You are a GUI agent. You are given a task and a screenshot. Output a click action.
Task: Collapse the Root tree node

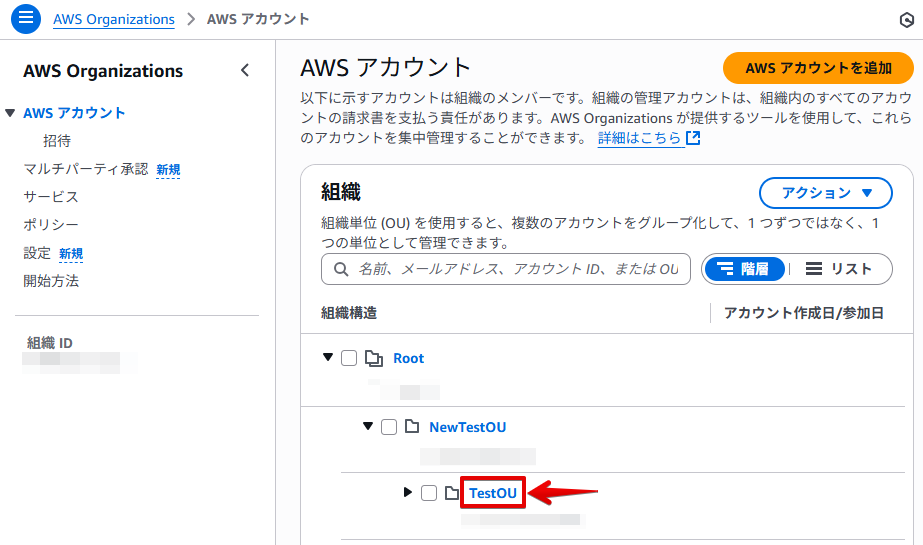328,357
